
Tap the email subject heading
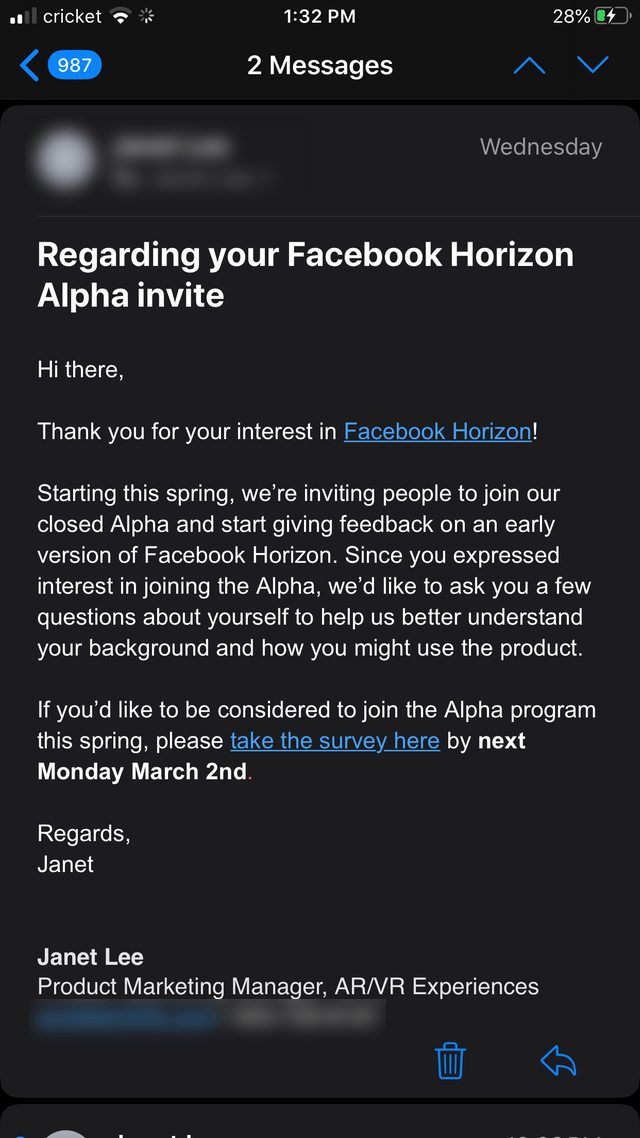pyautogui.click(x=305, y=275)
